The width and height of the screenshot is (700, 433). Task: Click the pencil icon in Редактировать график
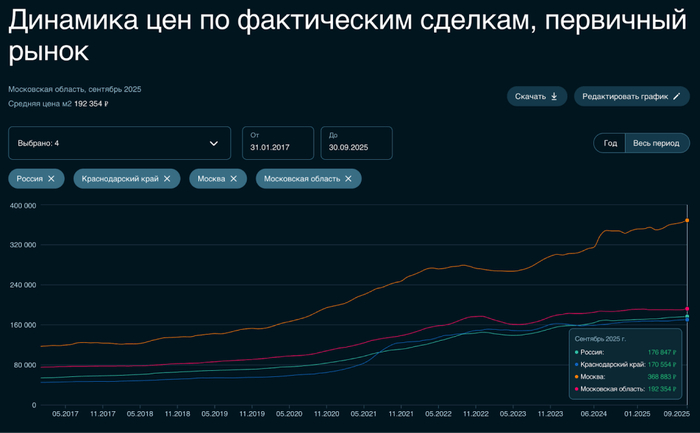[x=677, y=97]
